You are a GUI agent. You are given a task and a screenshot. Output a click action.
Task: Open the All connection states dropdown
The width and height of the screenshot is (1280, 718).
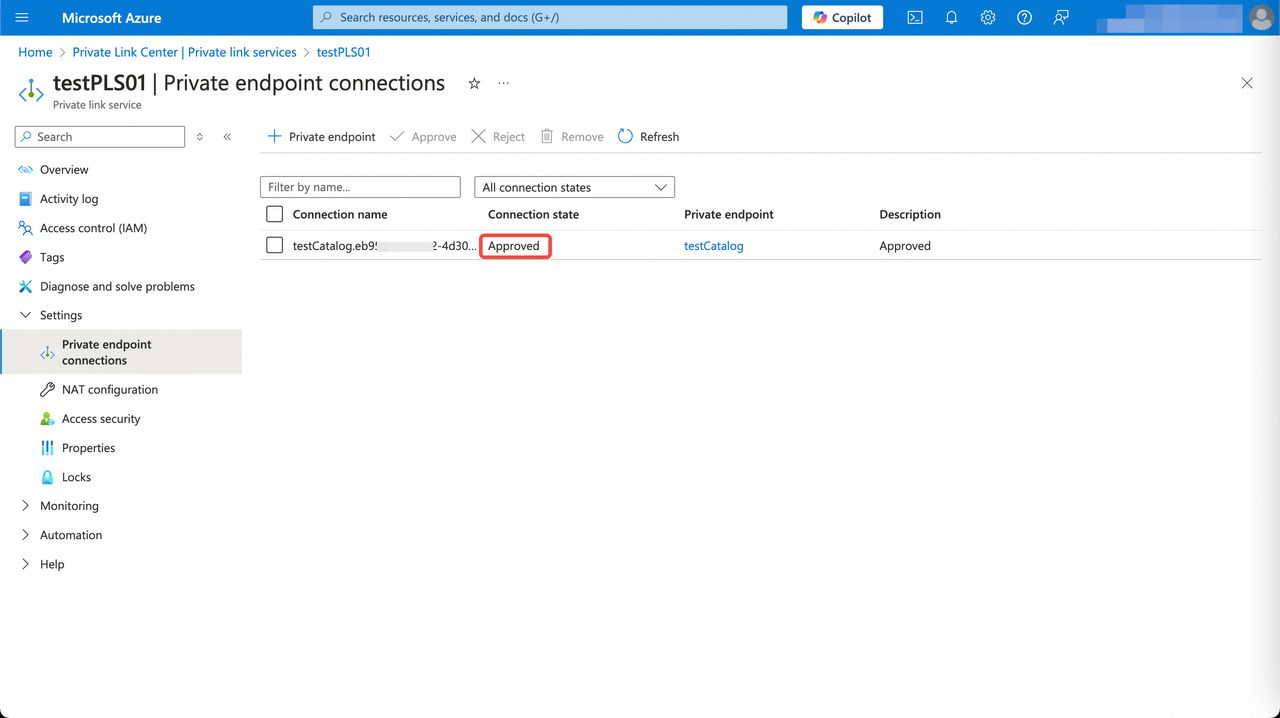pos(573,187)
